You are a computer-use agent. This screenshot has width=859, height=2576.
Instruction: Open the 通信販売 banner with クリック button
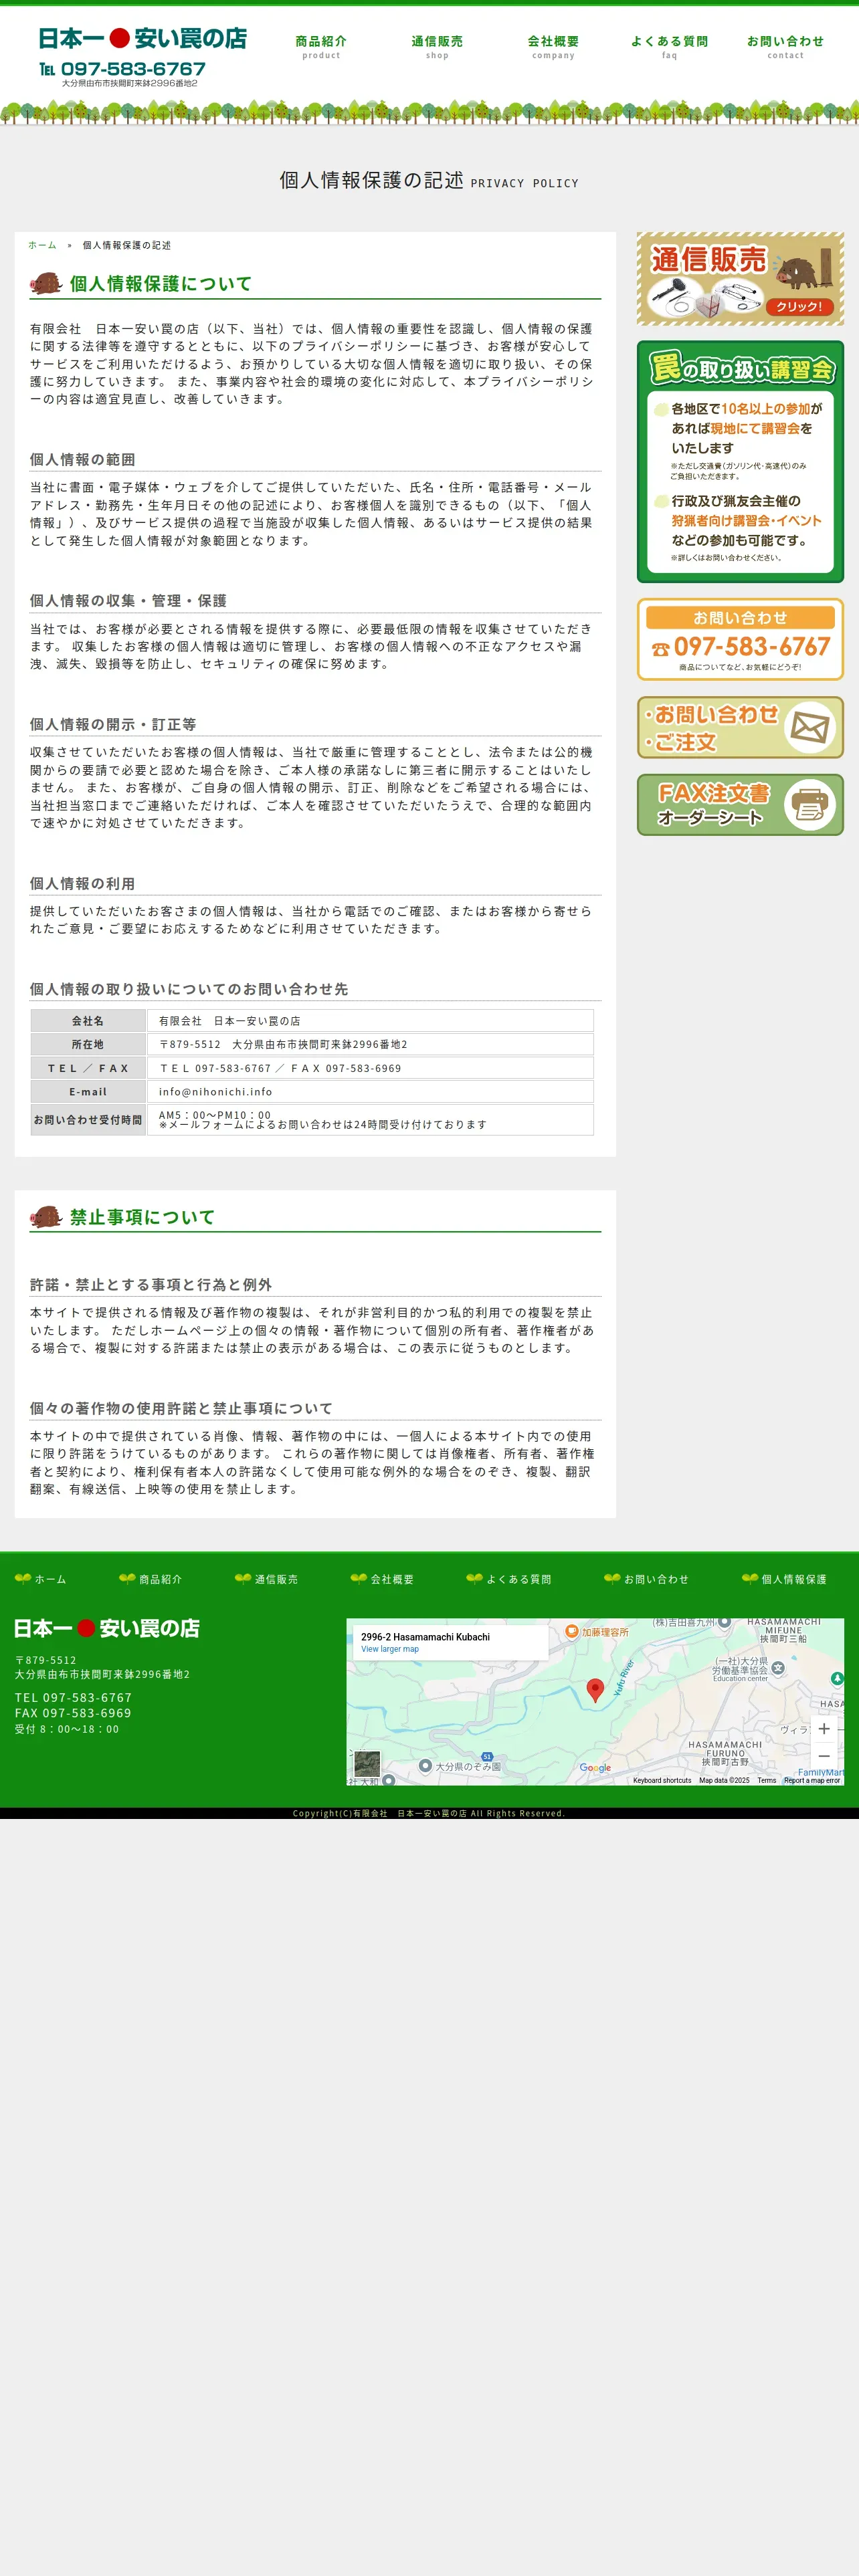click(740, 279)
